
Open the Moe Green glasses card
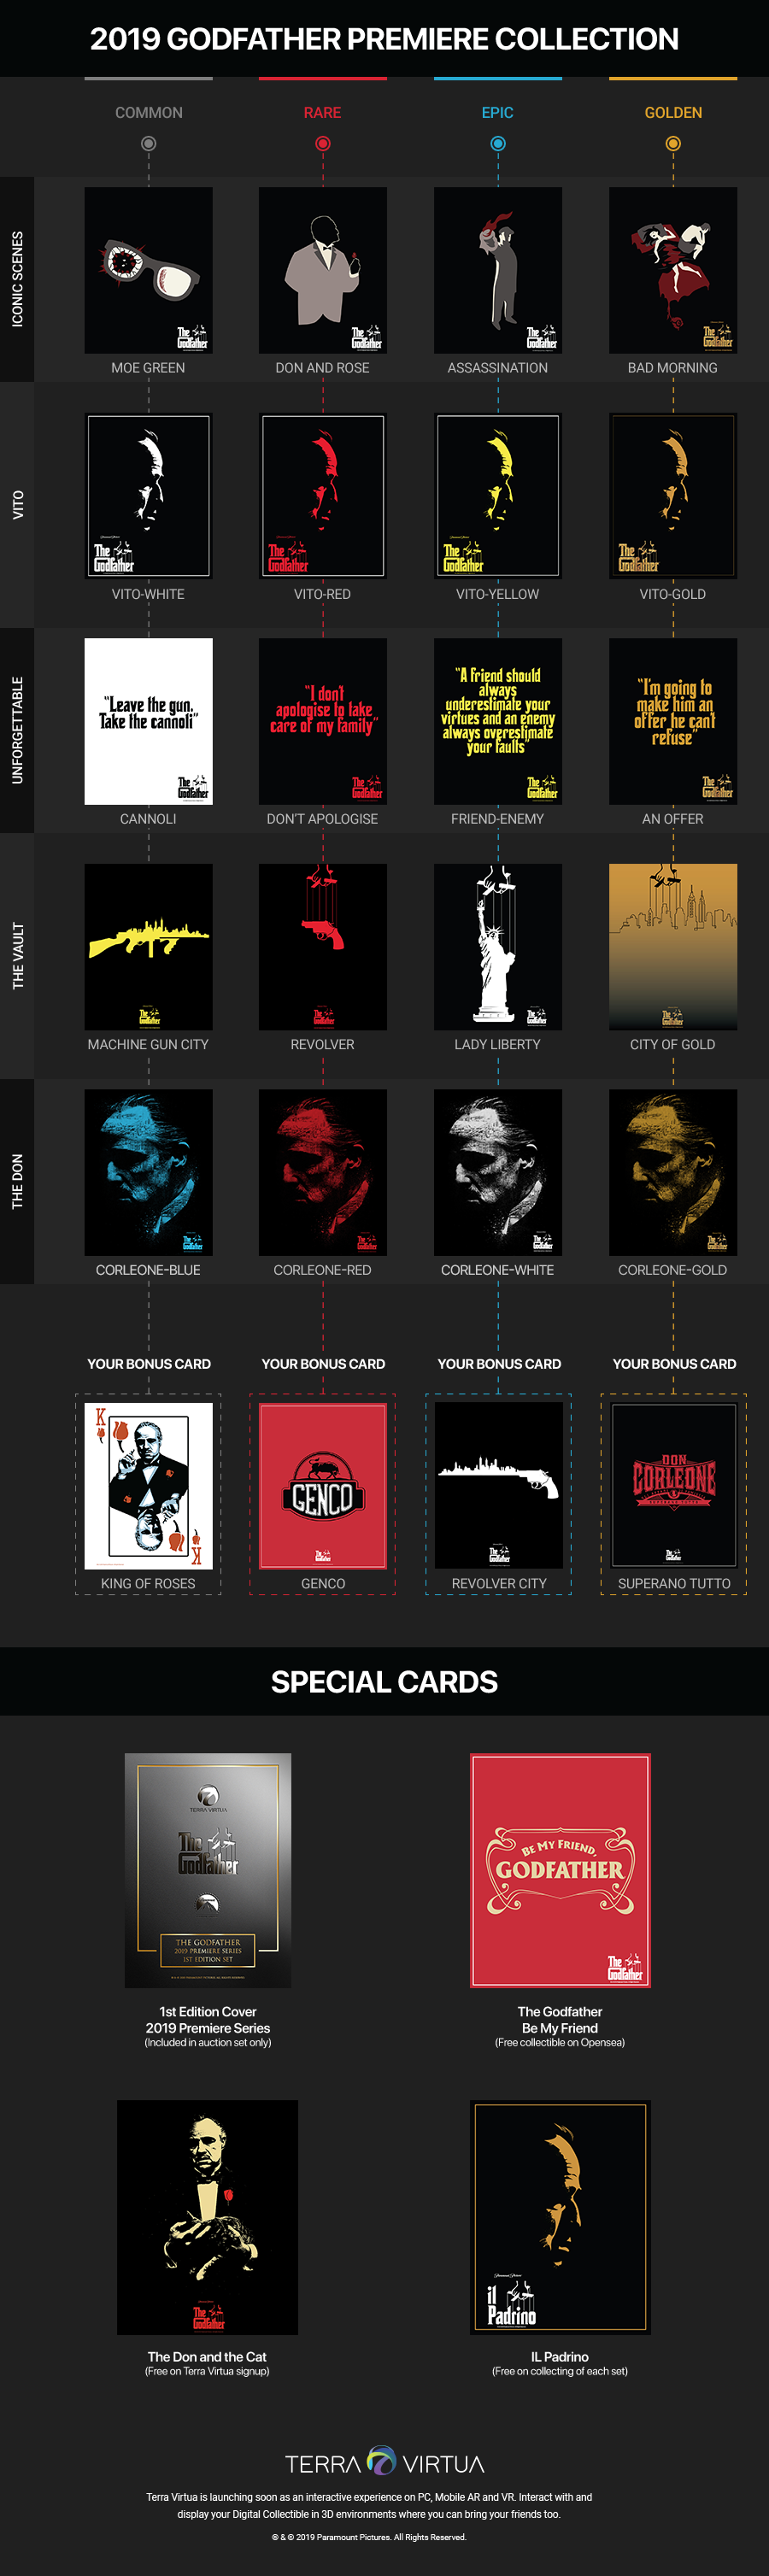149,270
